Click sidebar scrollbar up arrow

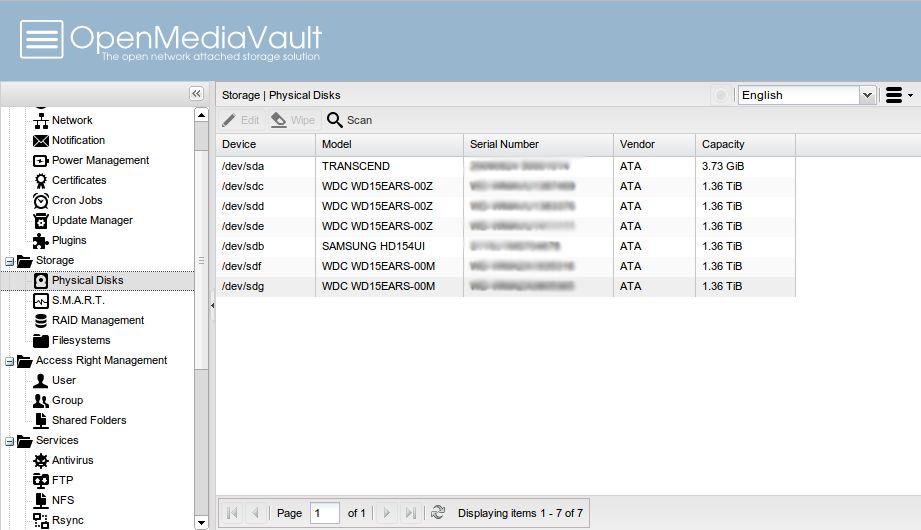tap(201, 115)
